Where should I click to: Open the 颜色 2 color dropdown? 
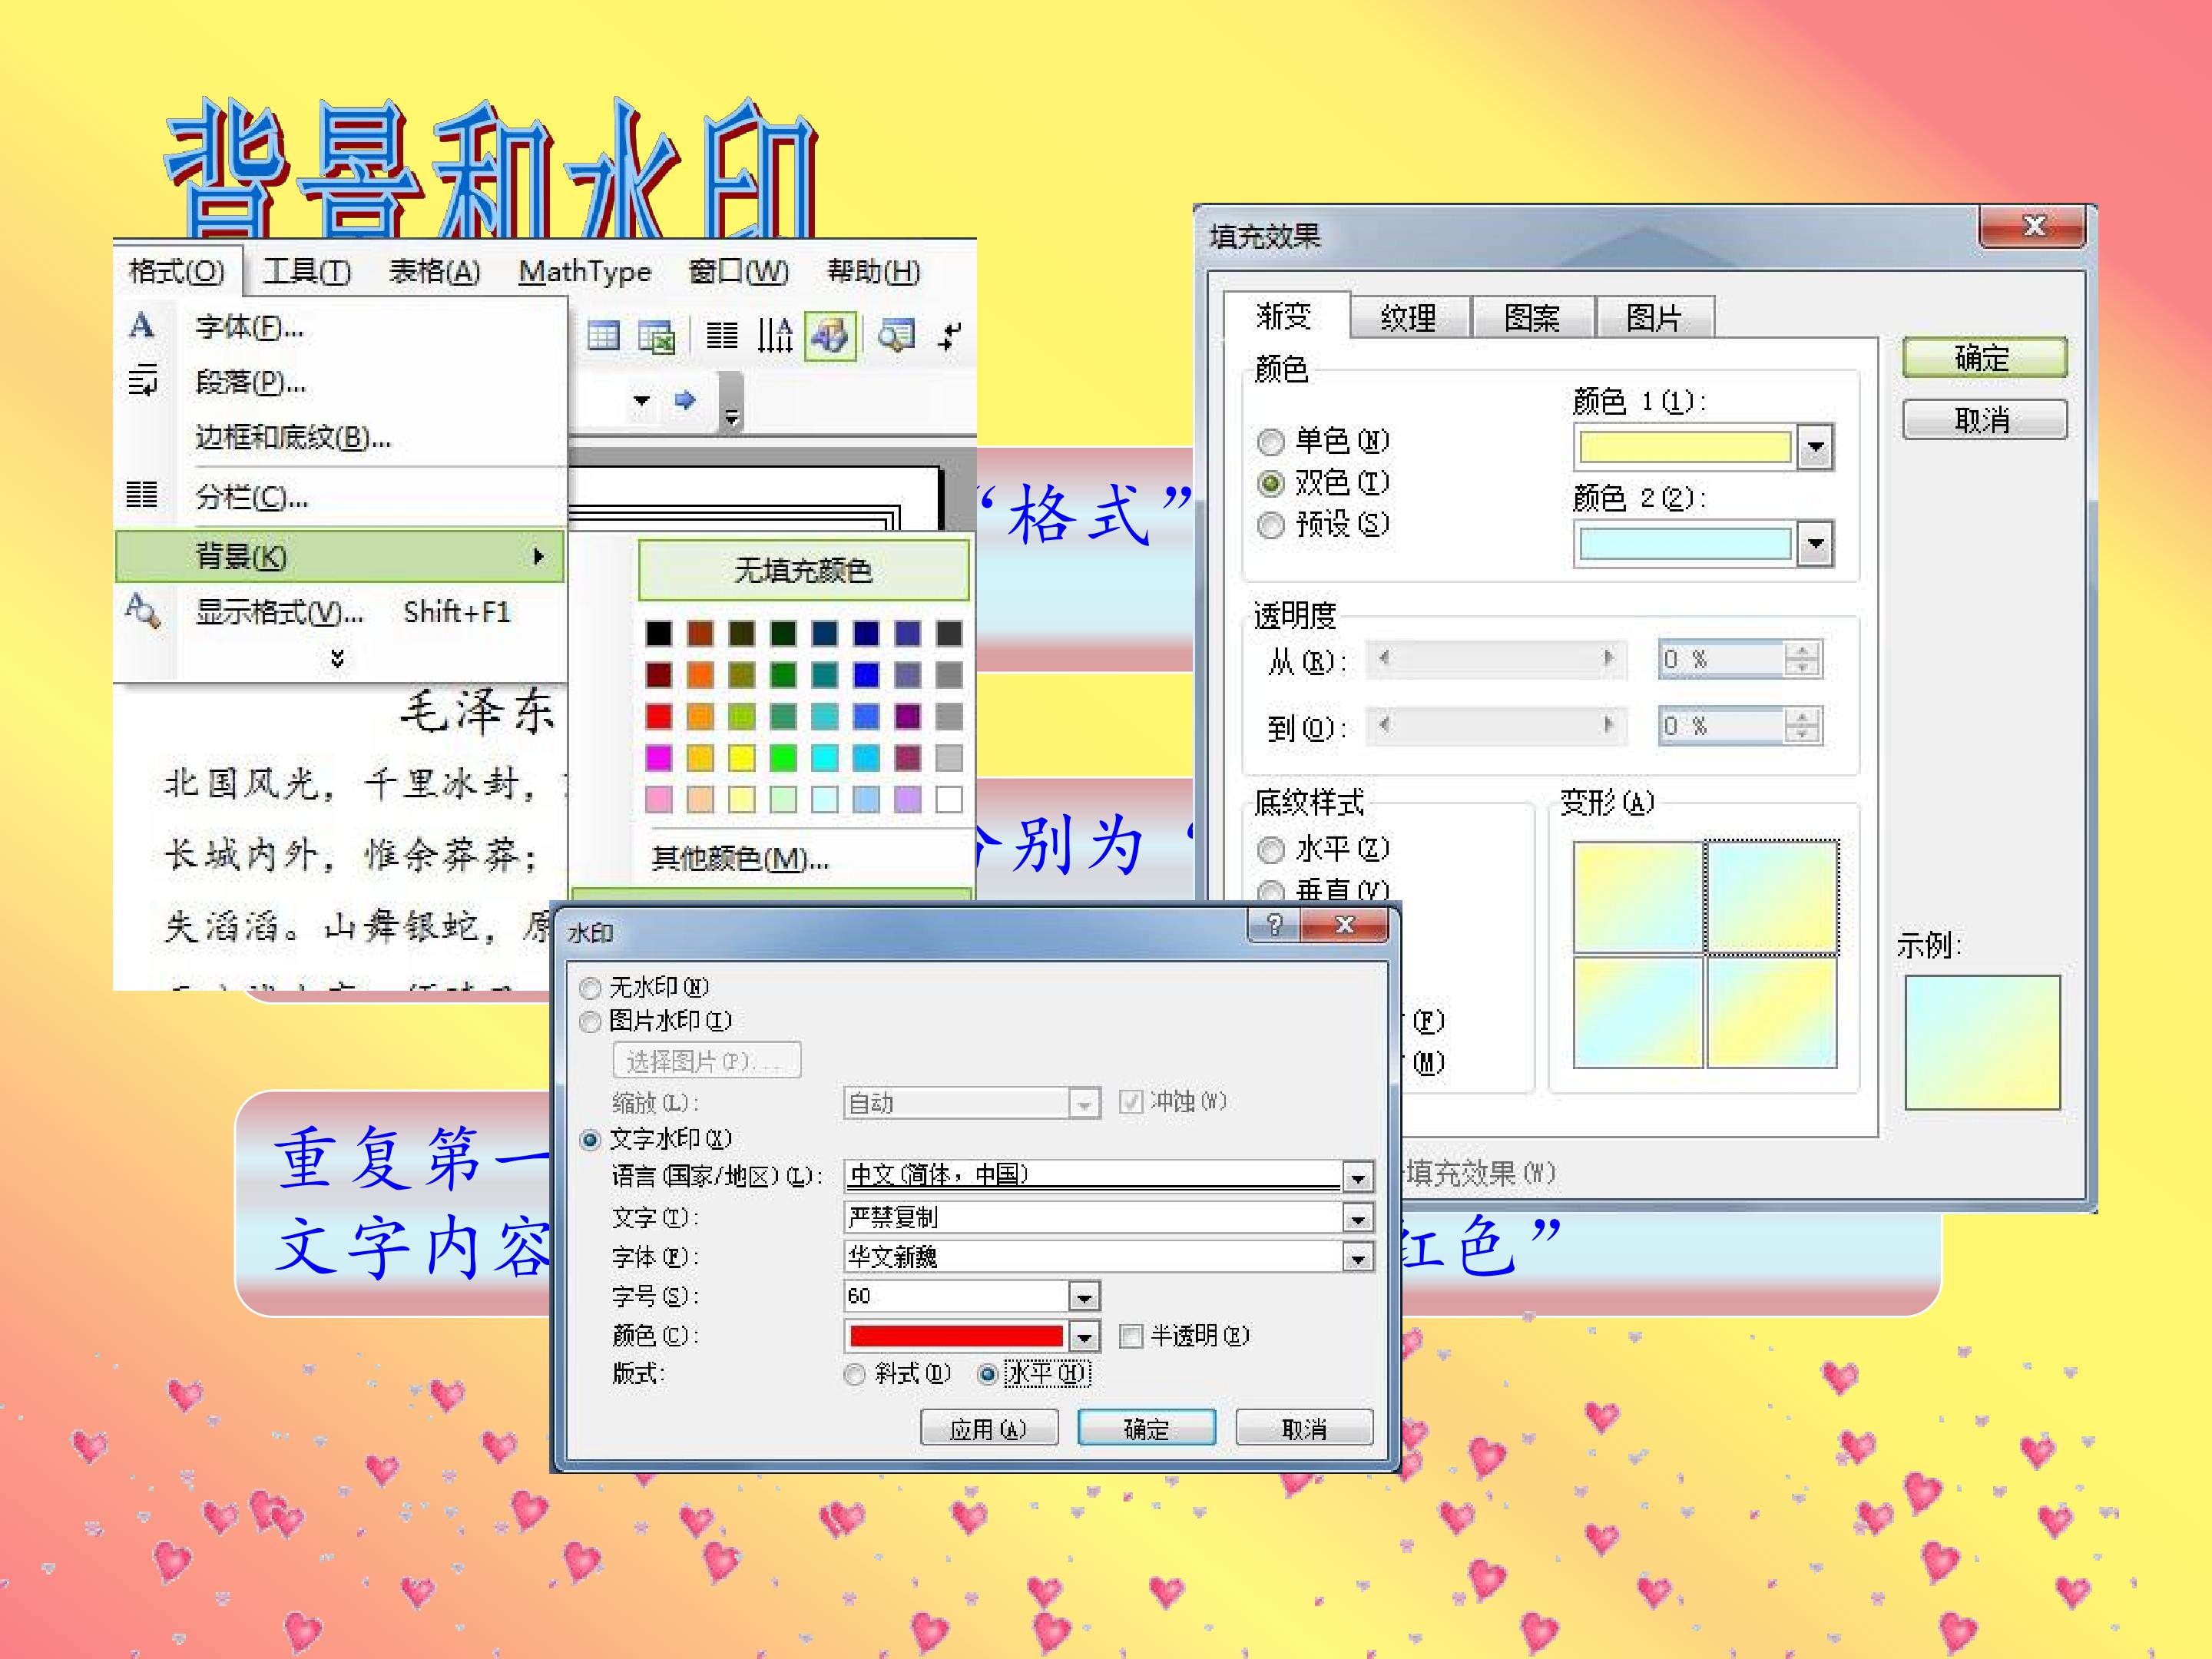pyautogui.click(x=1815, y=544)
